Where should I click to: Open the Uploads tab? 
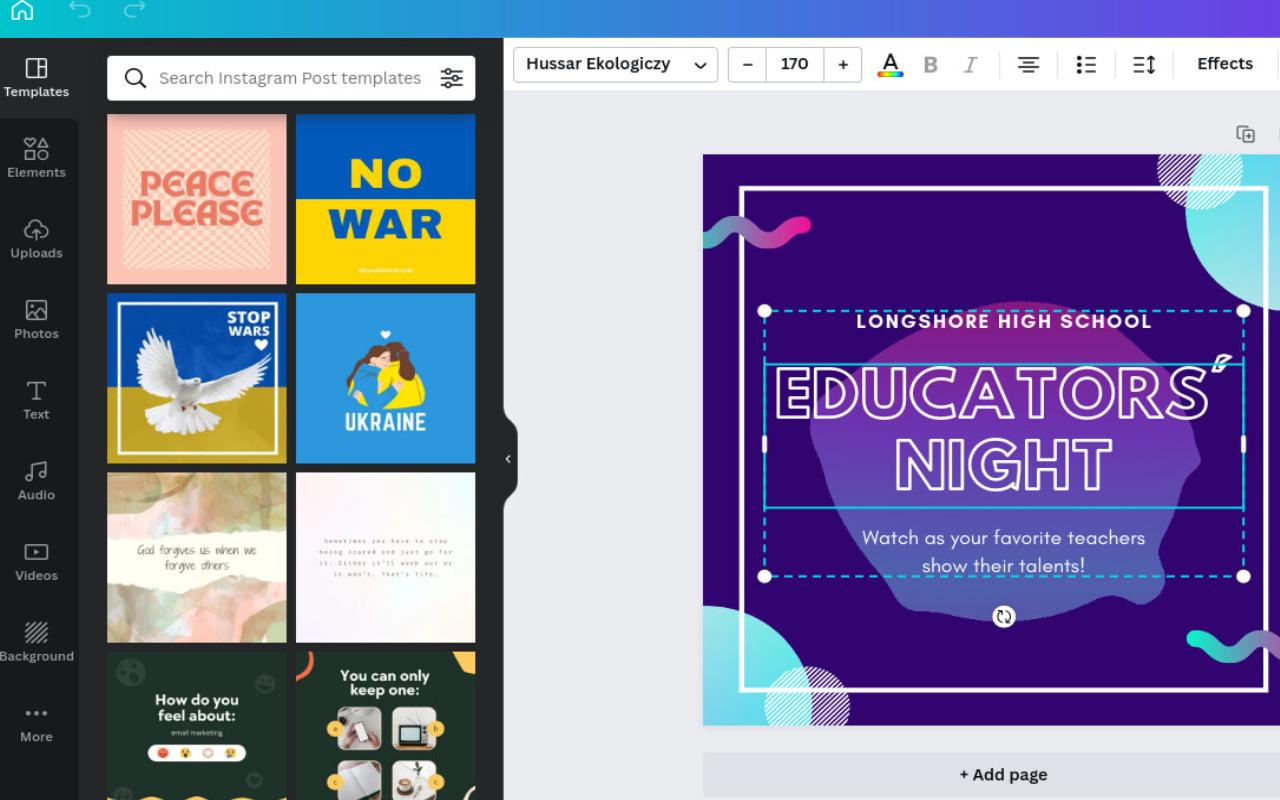click(x=36, y=240)
